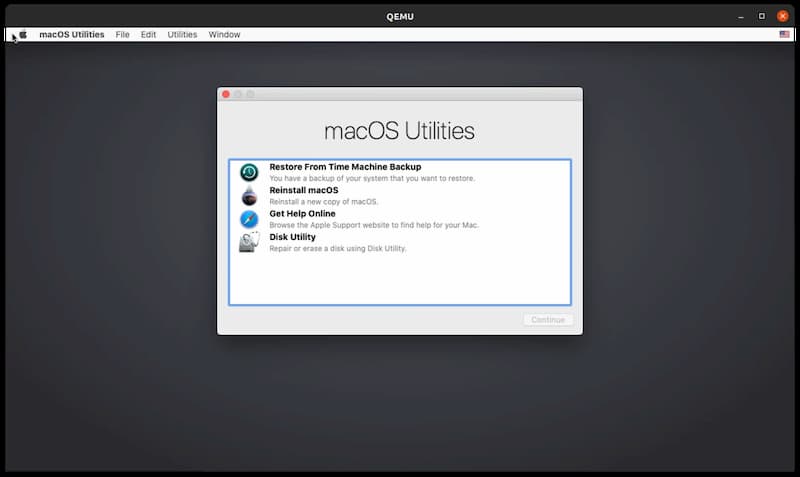
Task: Open the Window menu
Action: click(224, 35)
